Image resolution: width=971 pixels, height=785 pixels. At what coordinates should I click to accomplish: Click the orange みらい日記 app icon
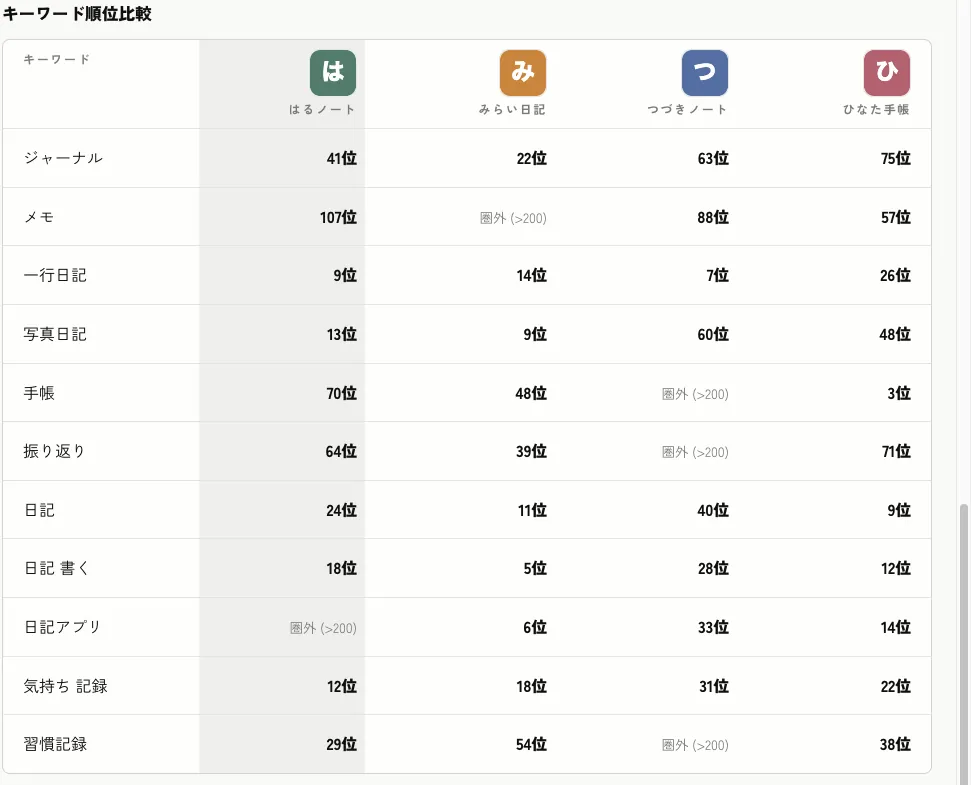(523, 73)
